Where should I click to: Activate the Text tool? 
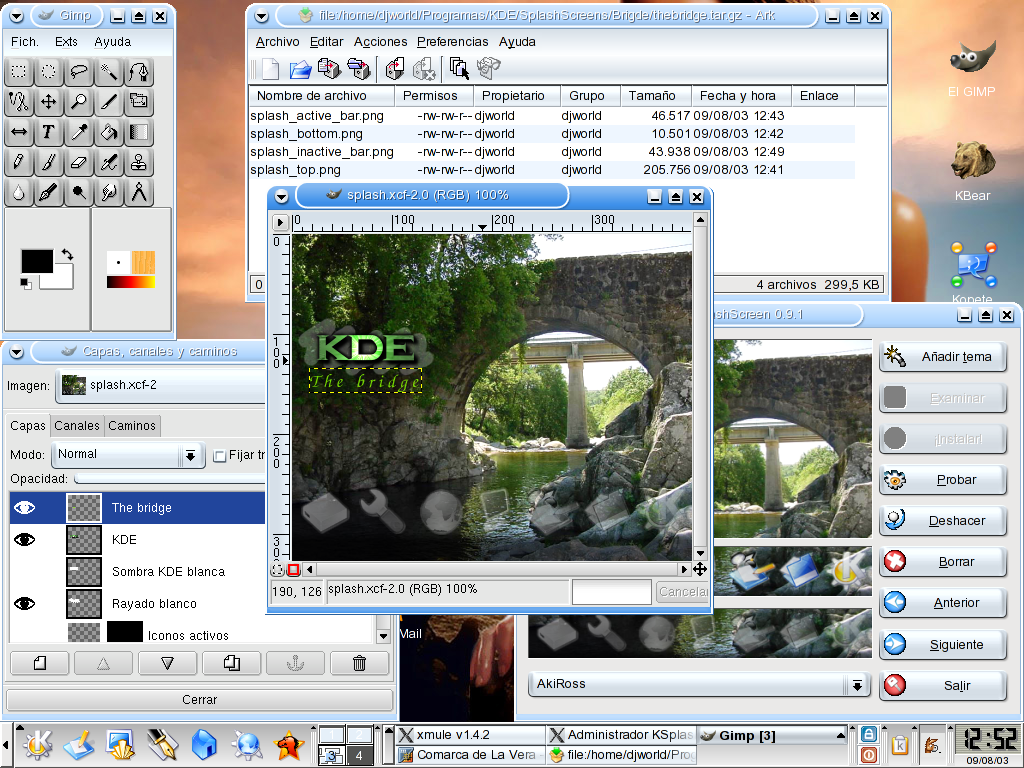tap(49, 132)
